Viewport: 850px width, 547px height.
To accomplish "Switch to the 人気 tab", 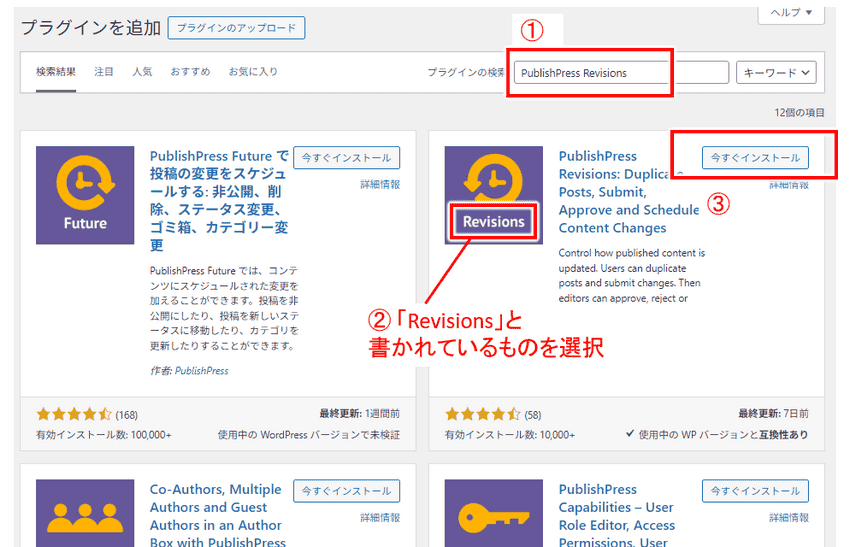I will coord(142,72).
